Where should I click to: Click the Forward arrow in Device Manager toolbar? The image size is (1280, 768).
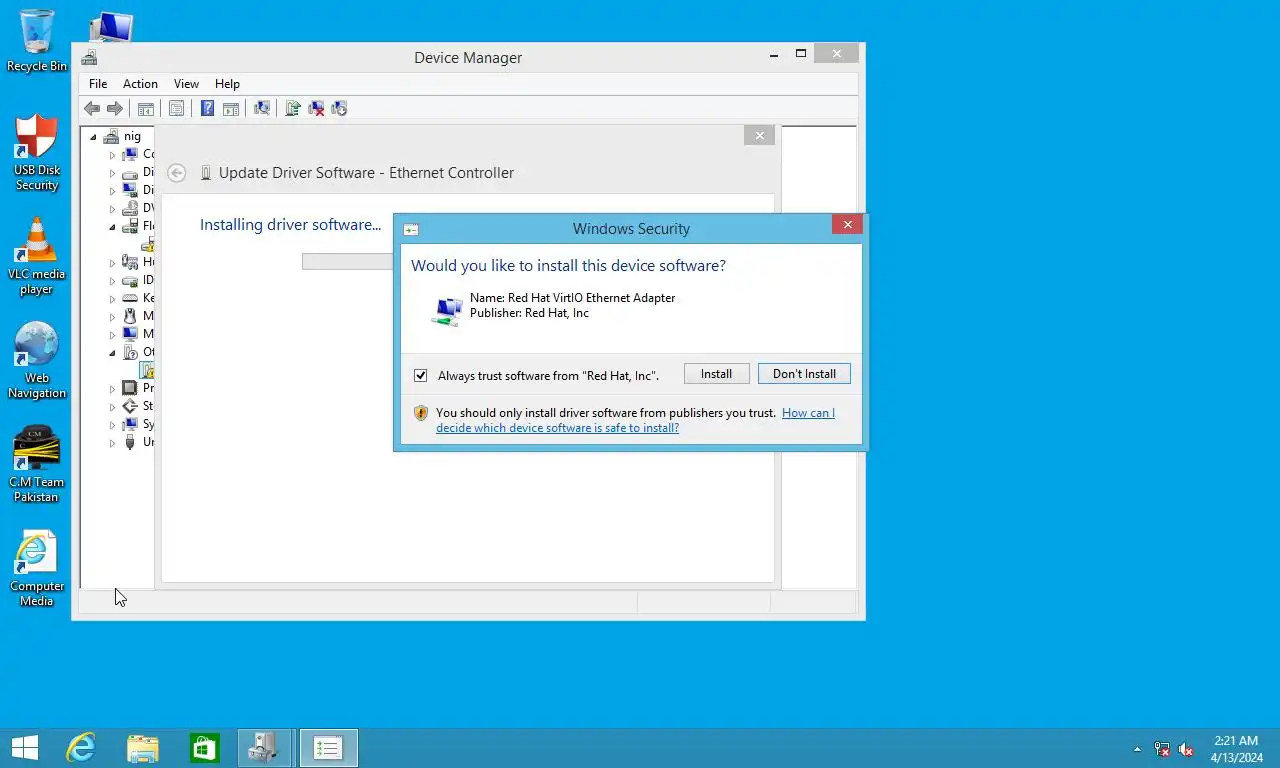[115, 108]
